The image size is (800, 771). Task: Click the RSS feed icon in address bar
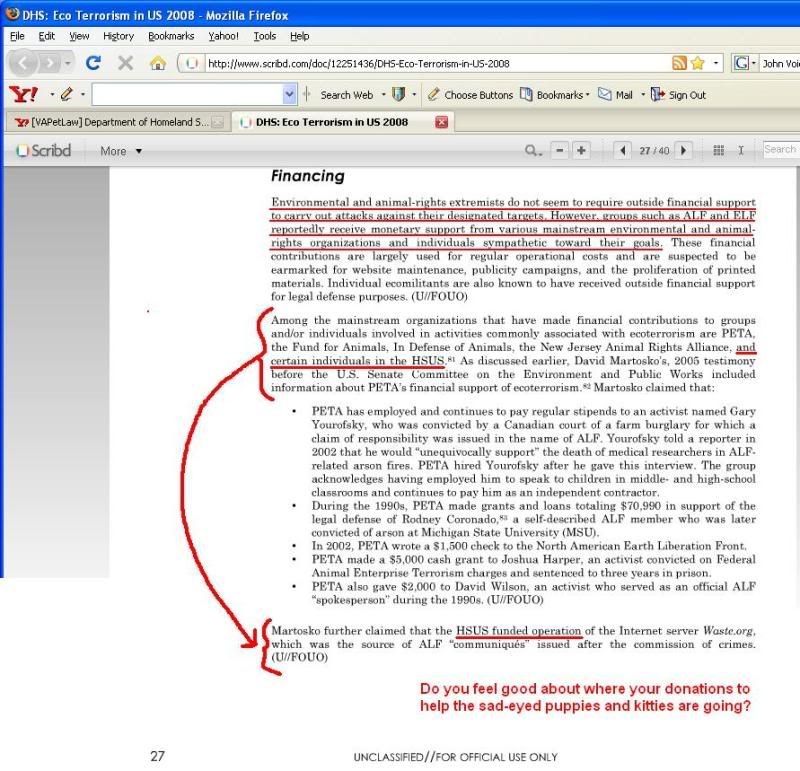point(679,63)
